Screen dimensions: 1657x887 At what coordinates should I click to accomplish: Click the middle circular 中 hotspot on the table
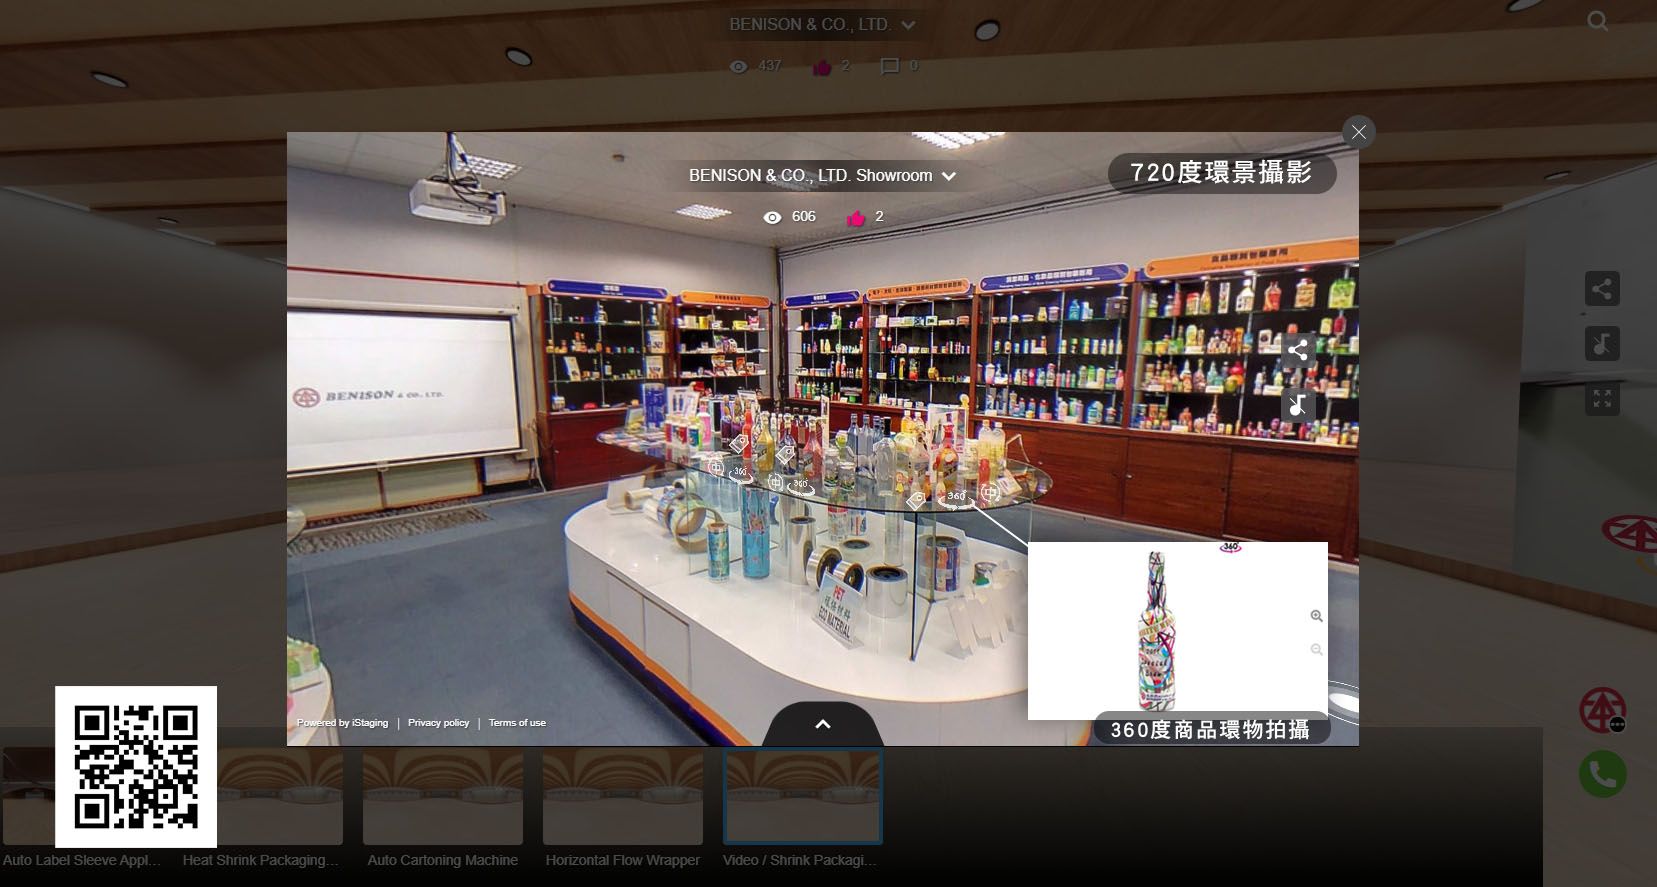(x=775, y=482)
